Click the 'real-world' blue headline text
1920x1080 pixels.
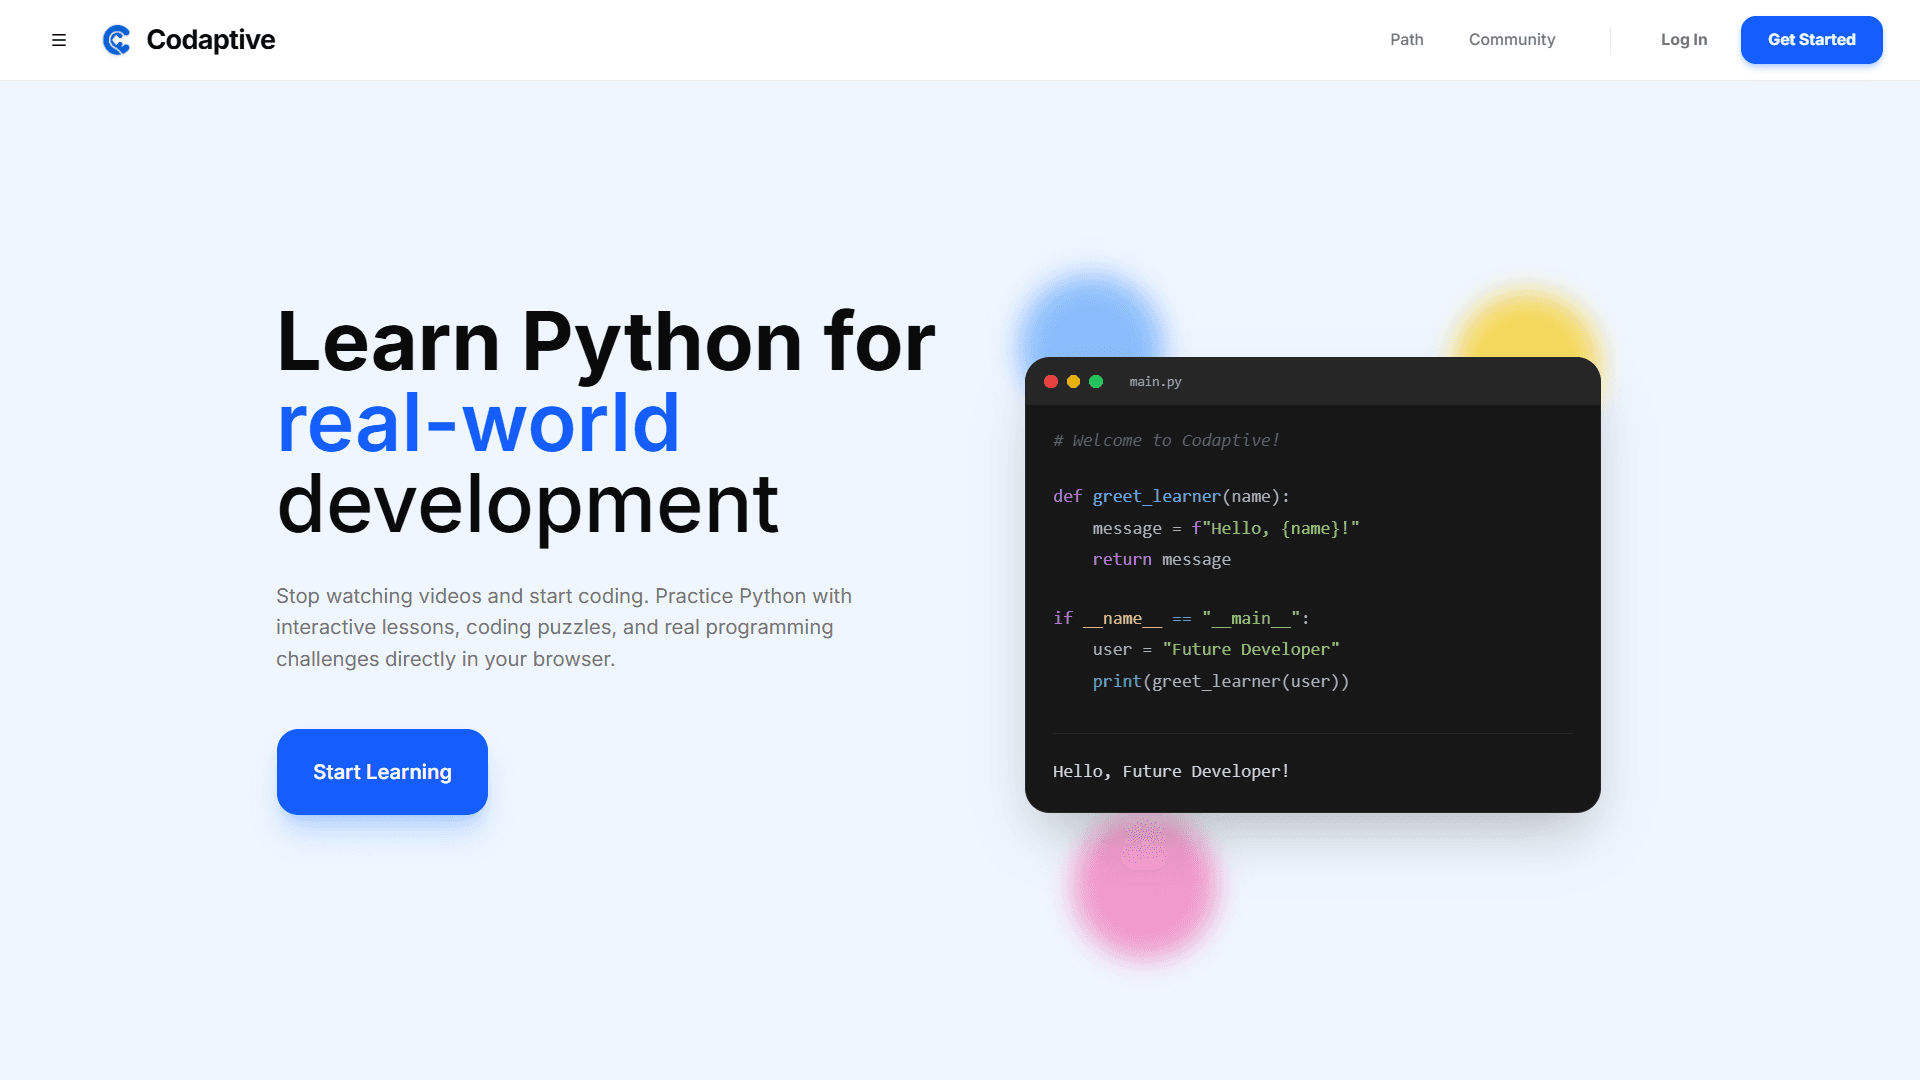478,423
